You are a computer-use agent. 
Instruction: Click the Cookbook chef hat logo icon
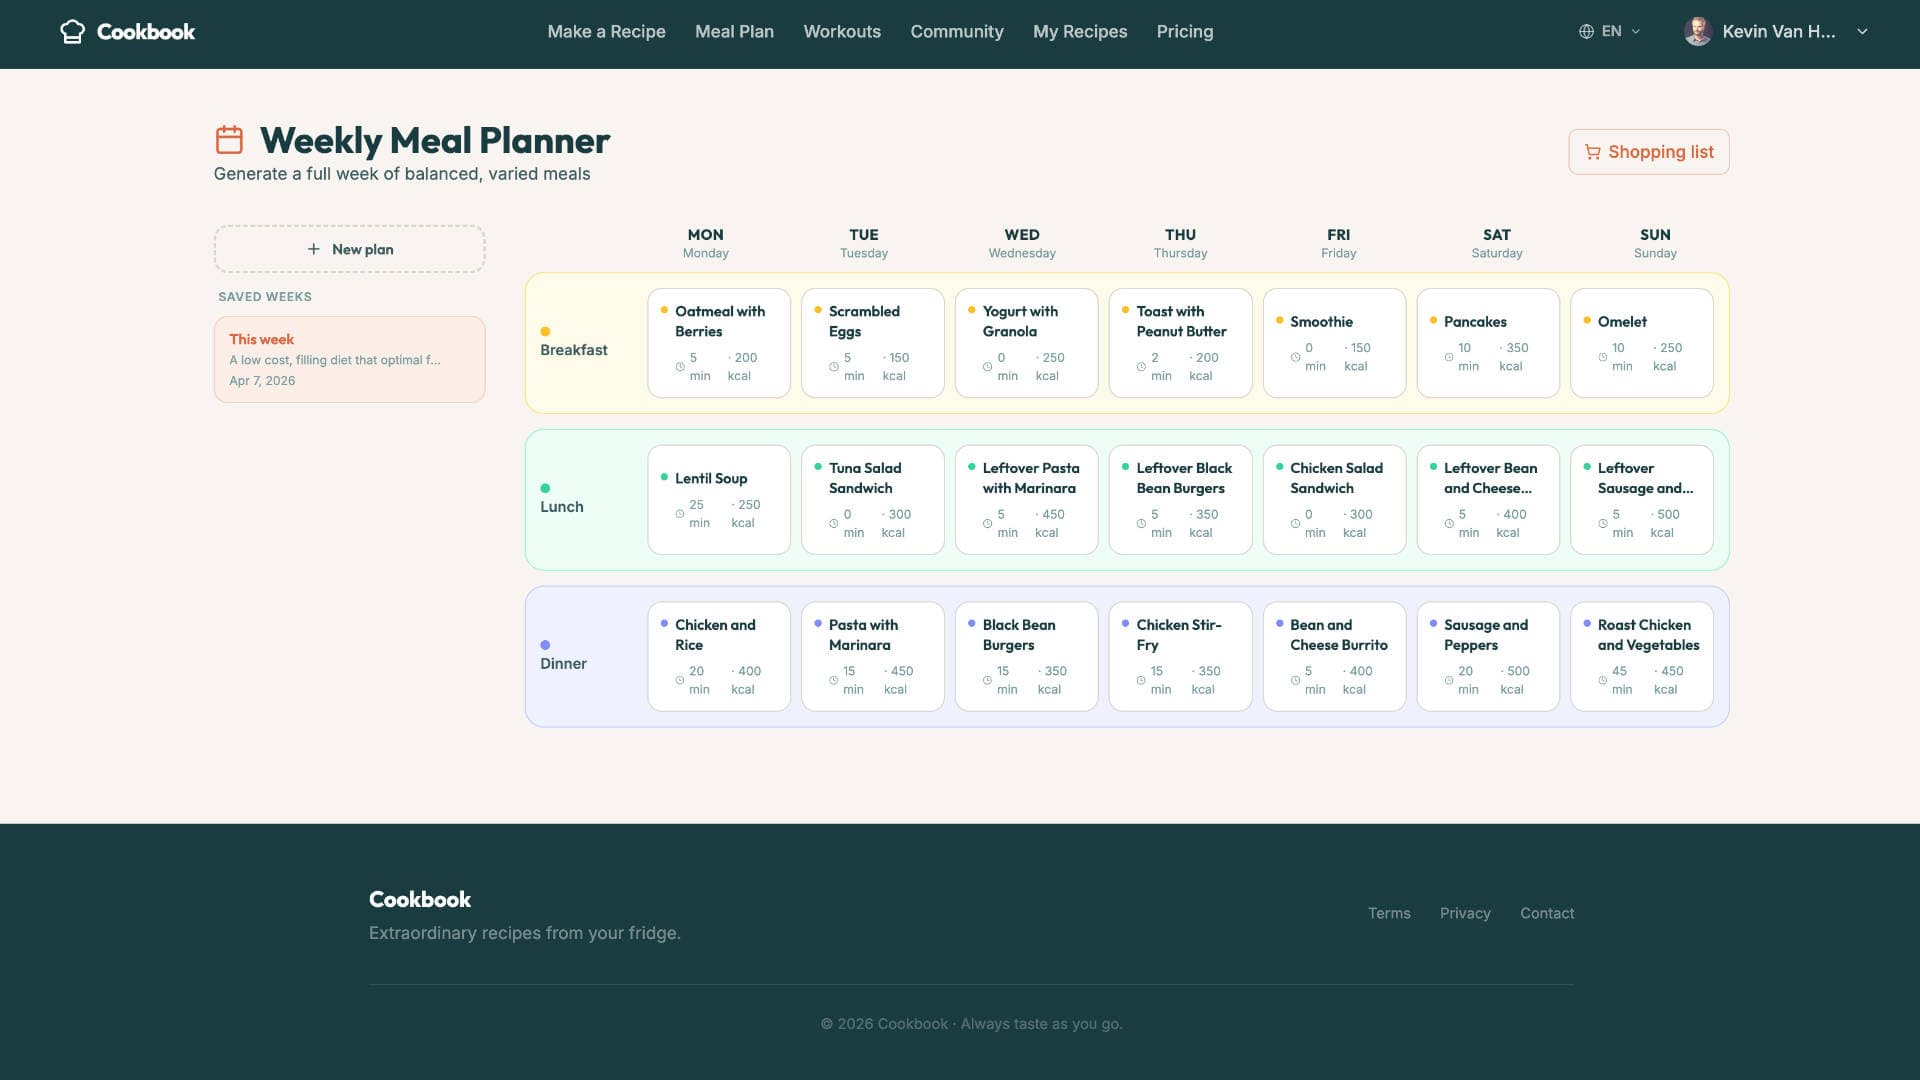[x=72, y=32]
